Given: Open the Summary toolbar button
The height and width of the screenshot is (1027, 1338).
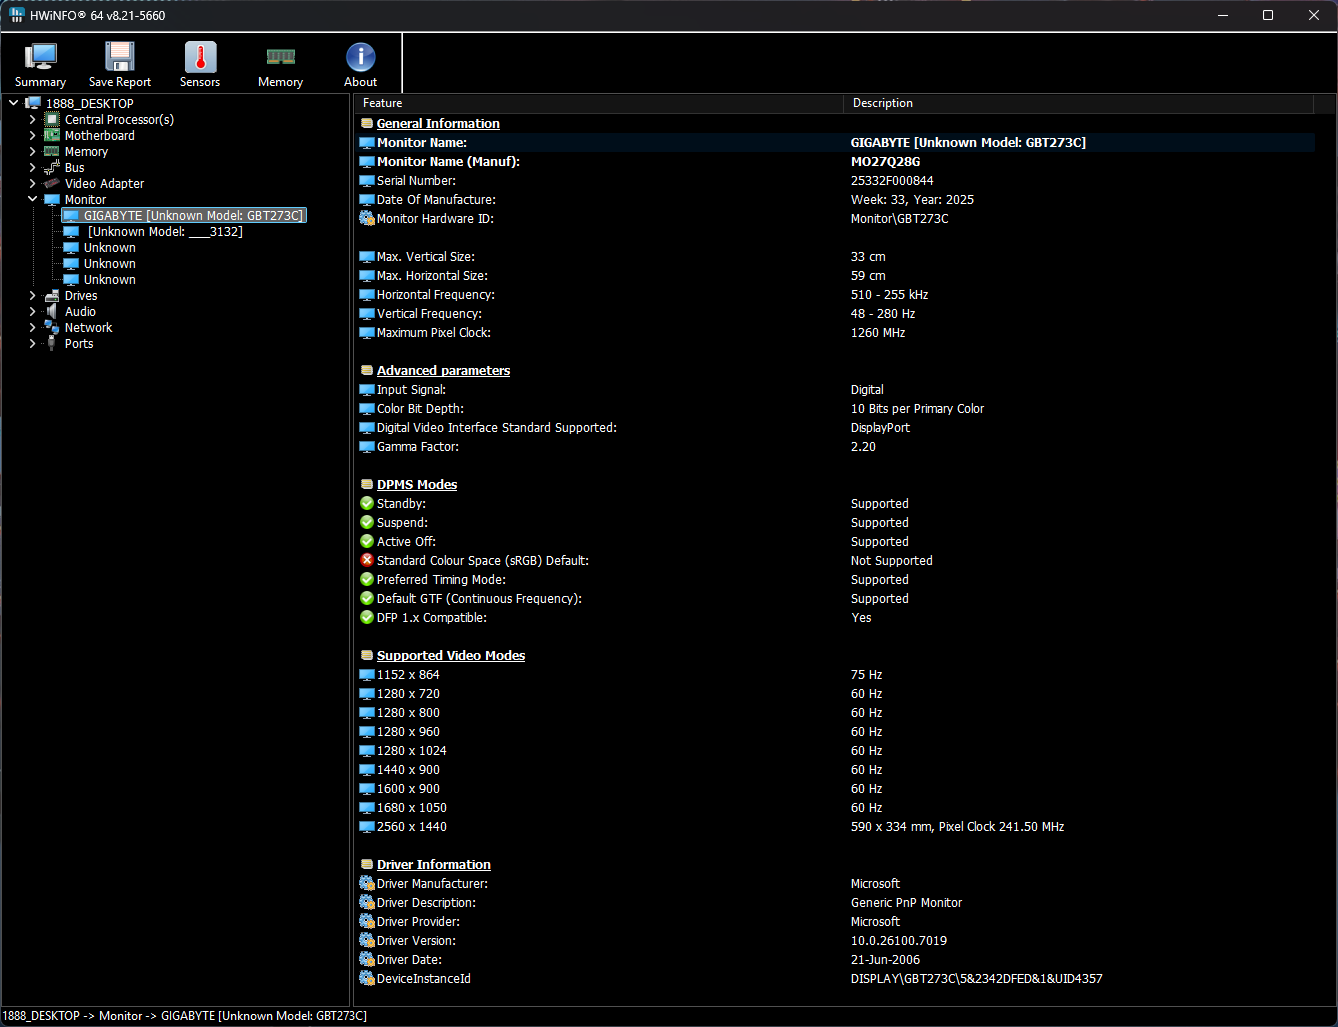Looking at the screenshot, I should [40, 65].
